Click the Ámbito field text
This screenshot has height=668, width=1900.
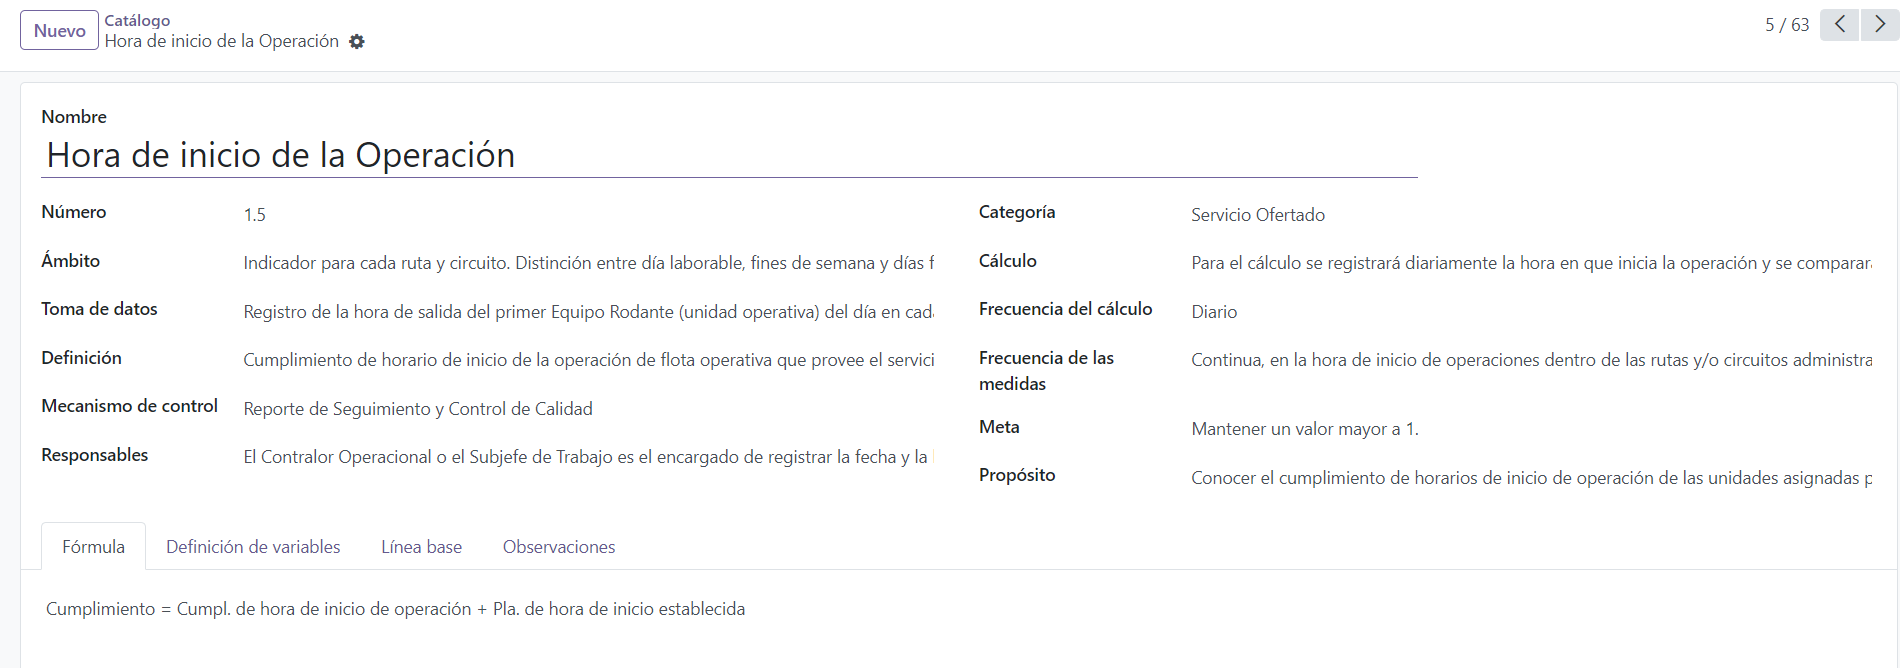click(589, 263)
